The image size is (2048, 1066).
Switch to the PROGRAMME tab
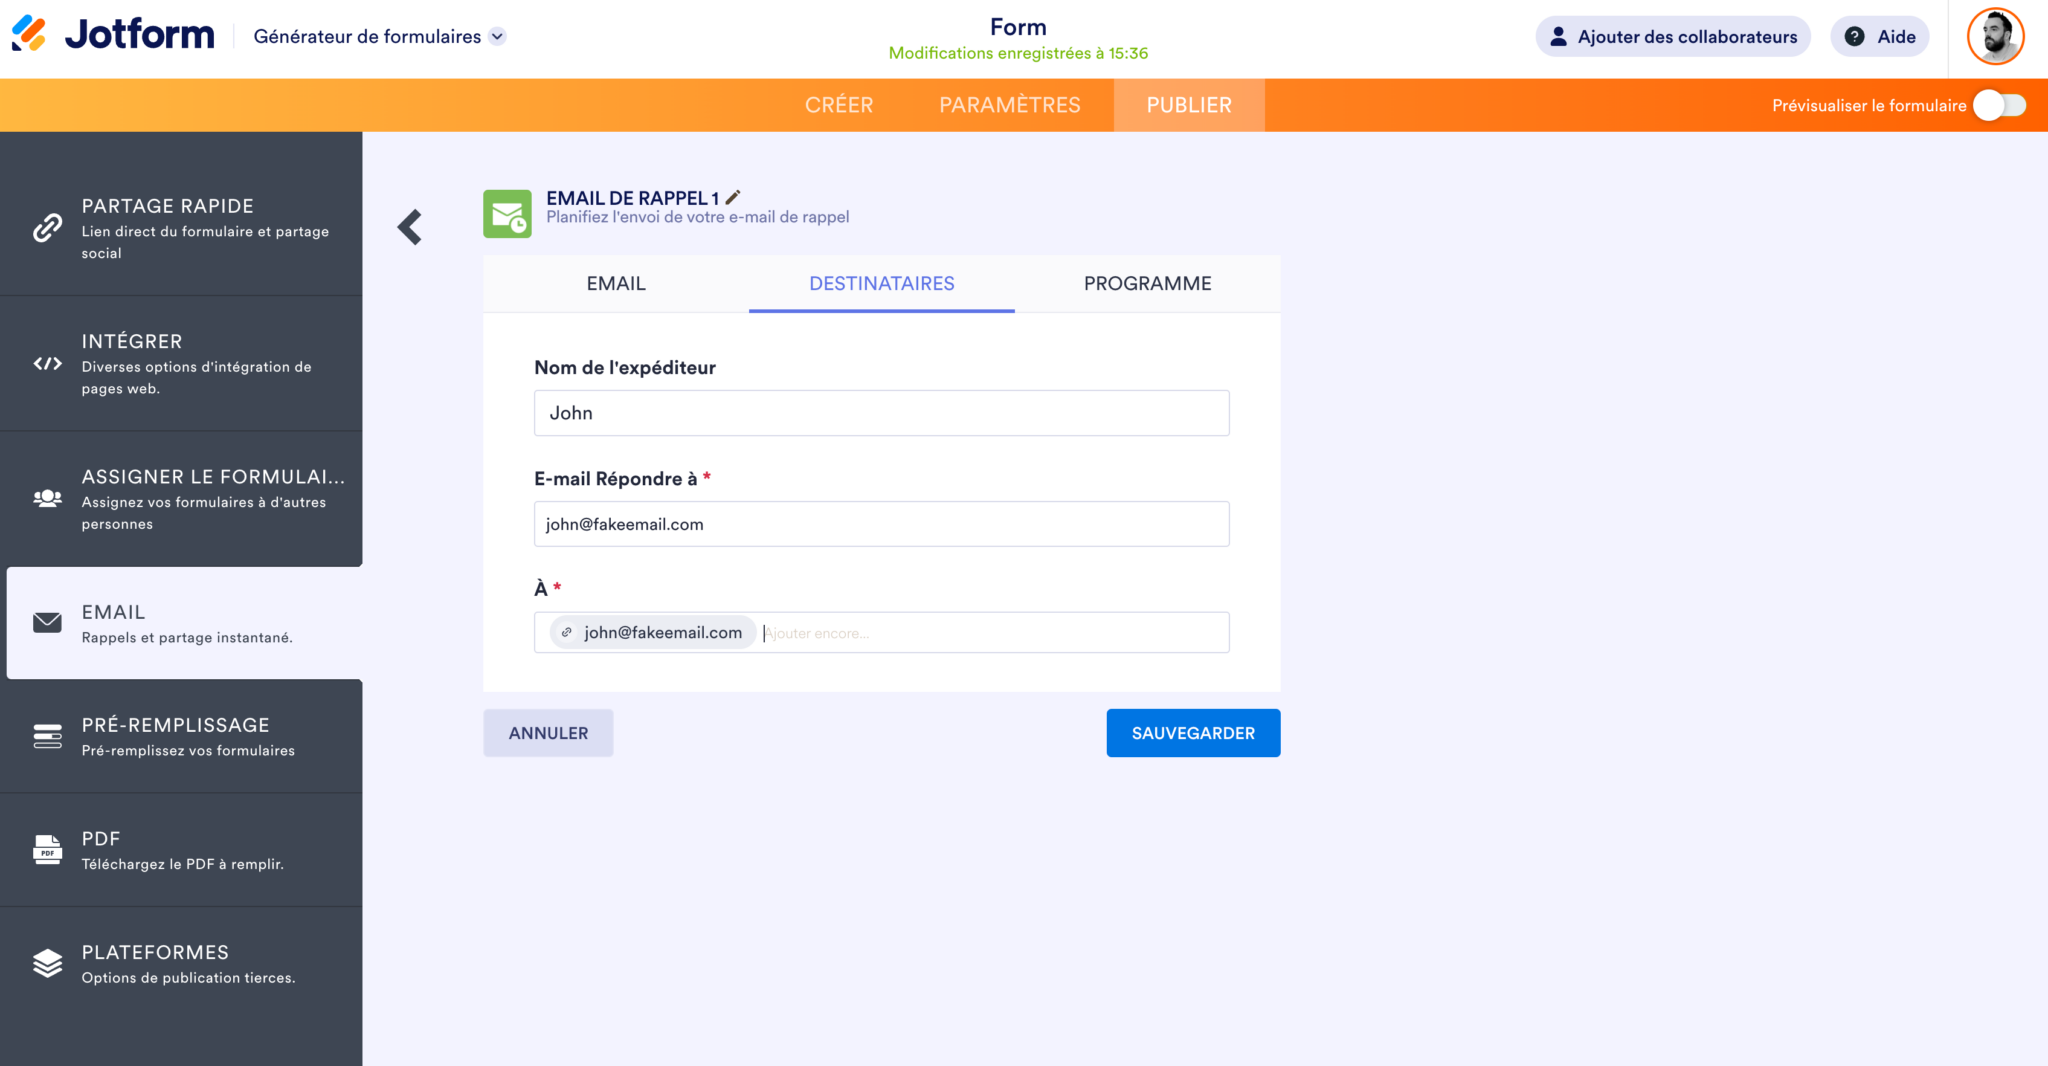[1147, 284]
